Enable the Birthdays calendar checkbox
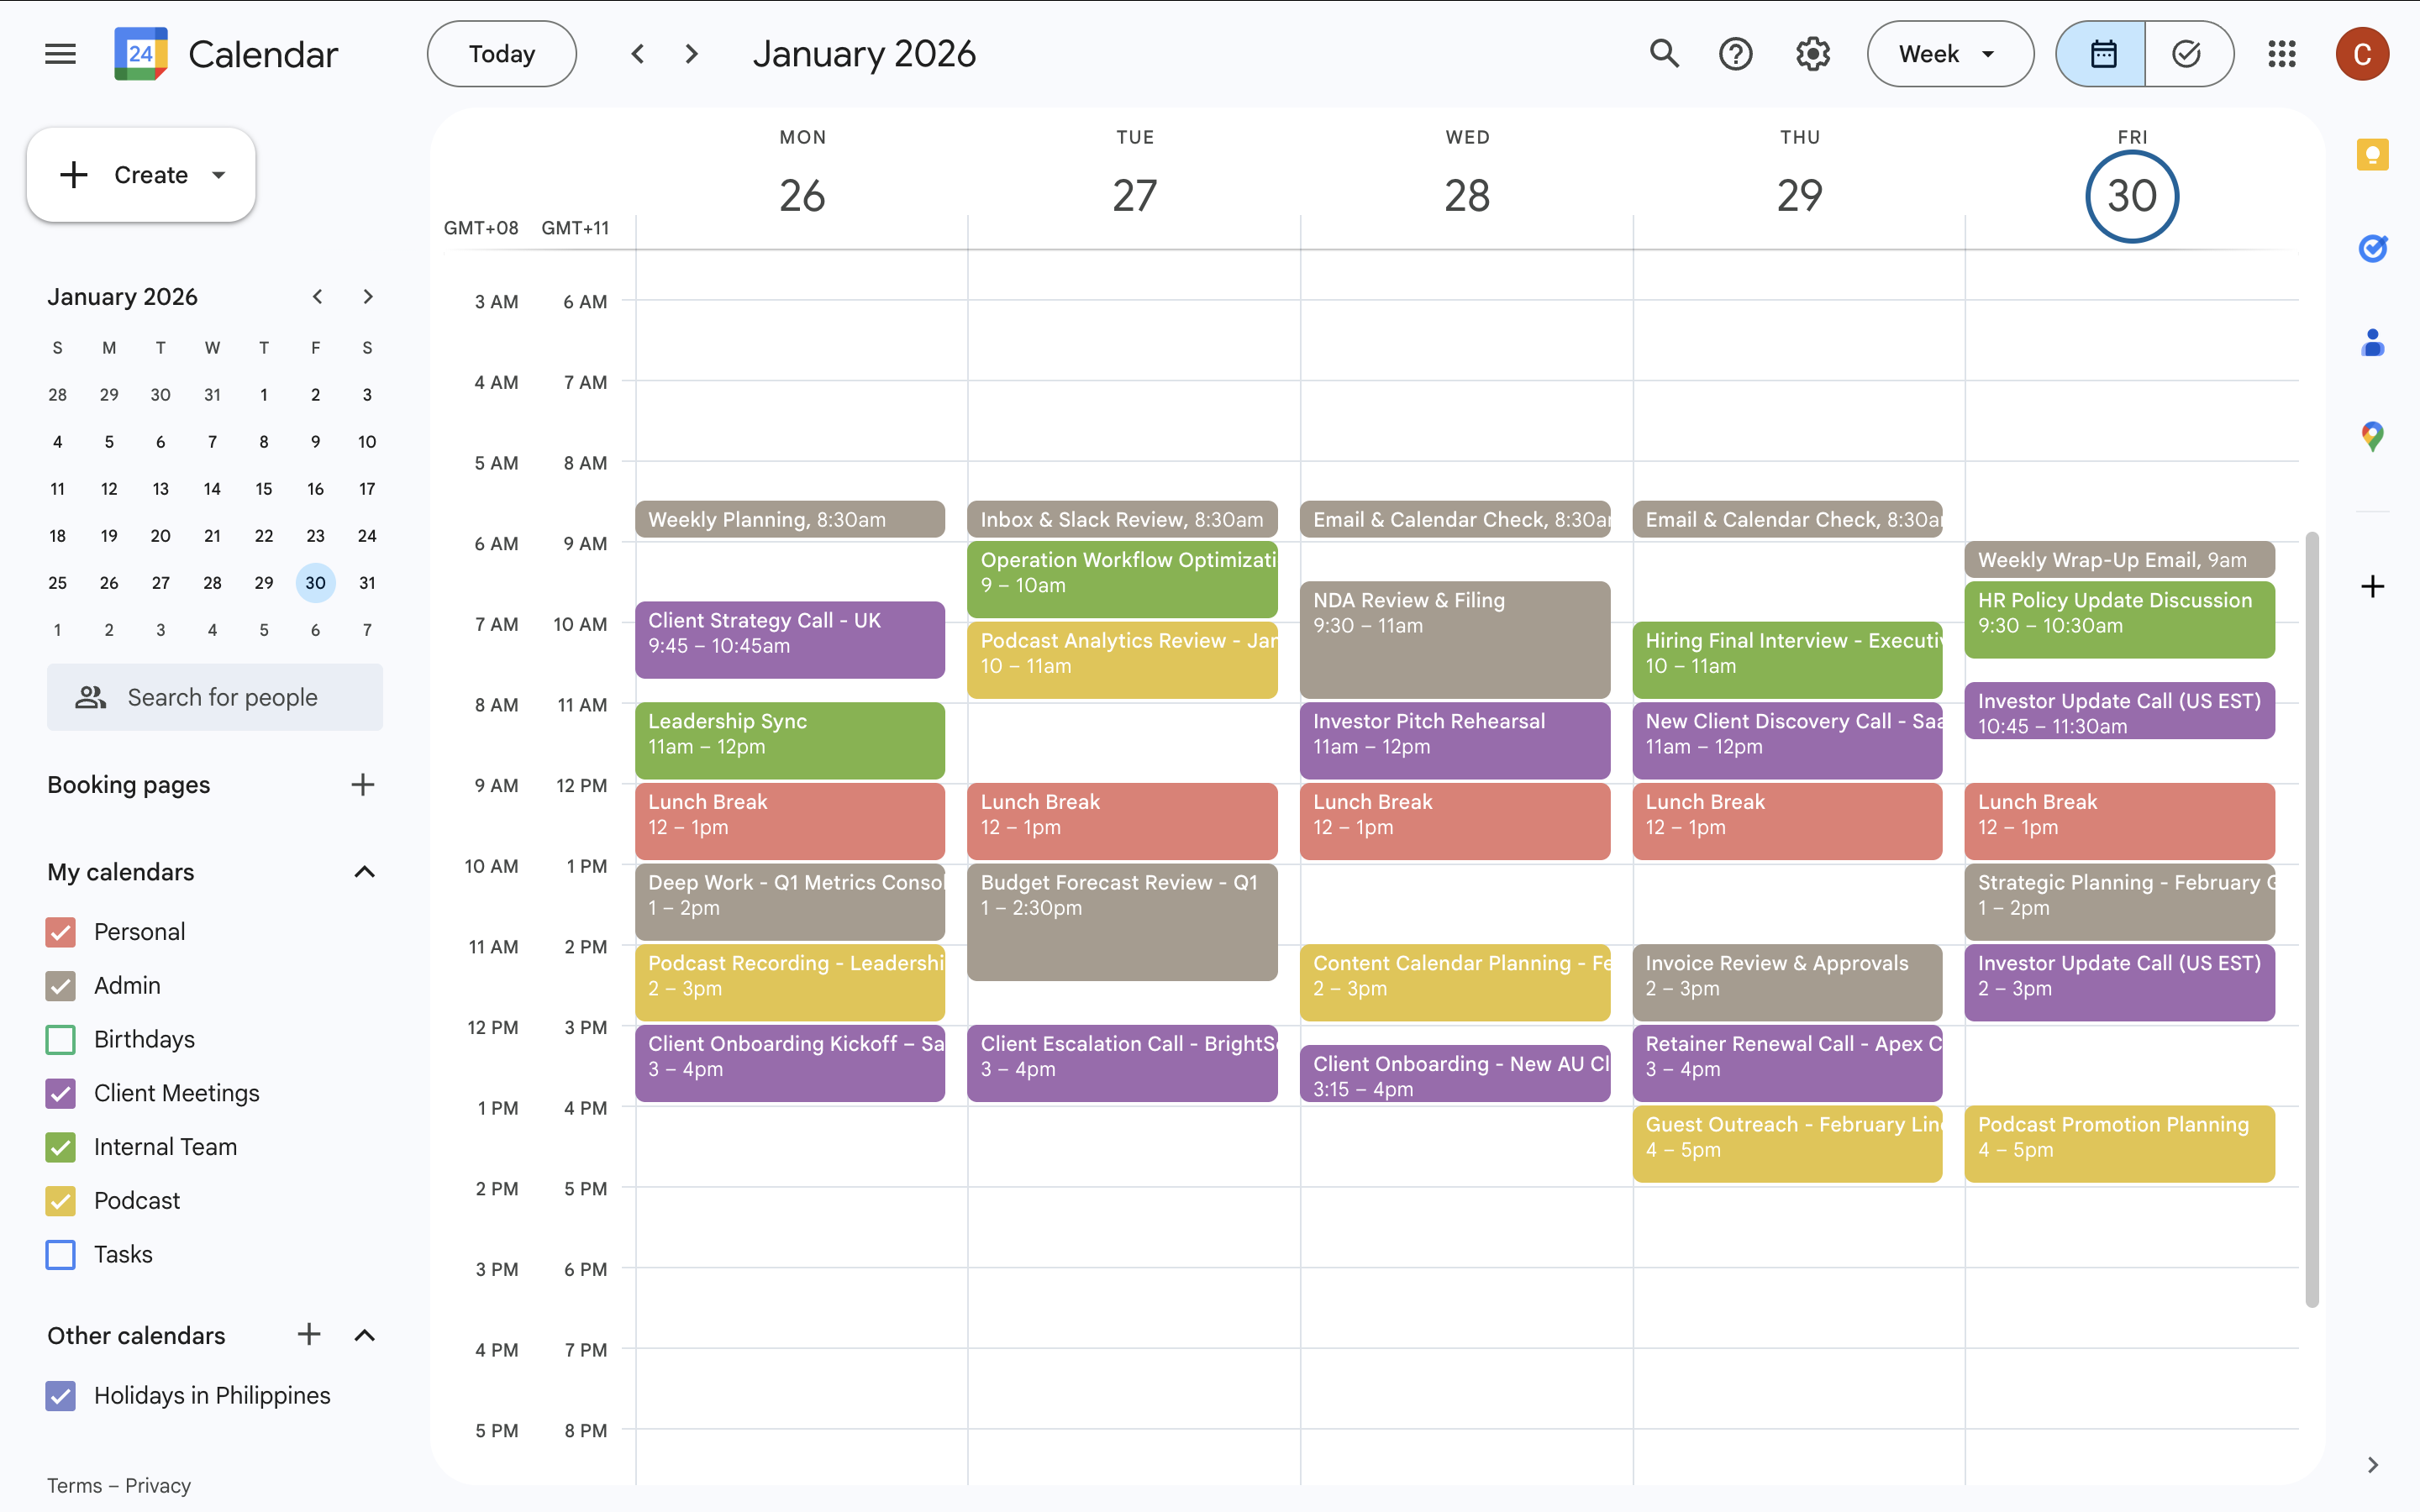The height and width of the screenshot is (1512, 2420). (x=61, y=1040)
